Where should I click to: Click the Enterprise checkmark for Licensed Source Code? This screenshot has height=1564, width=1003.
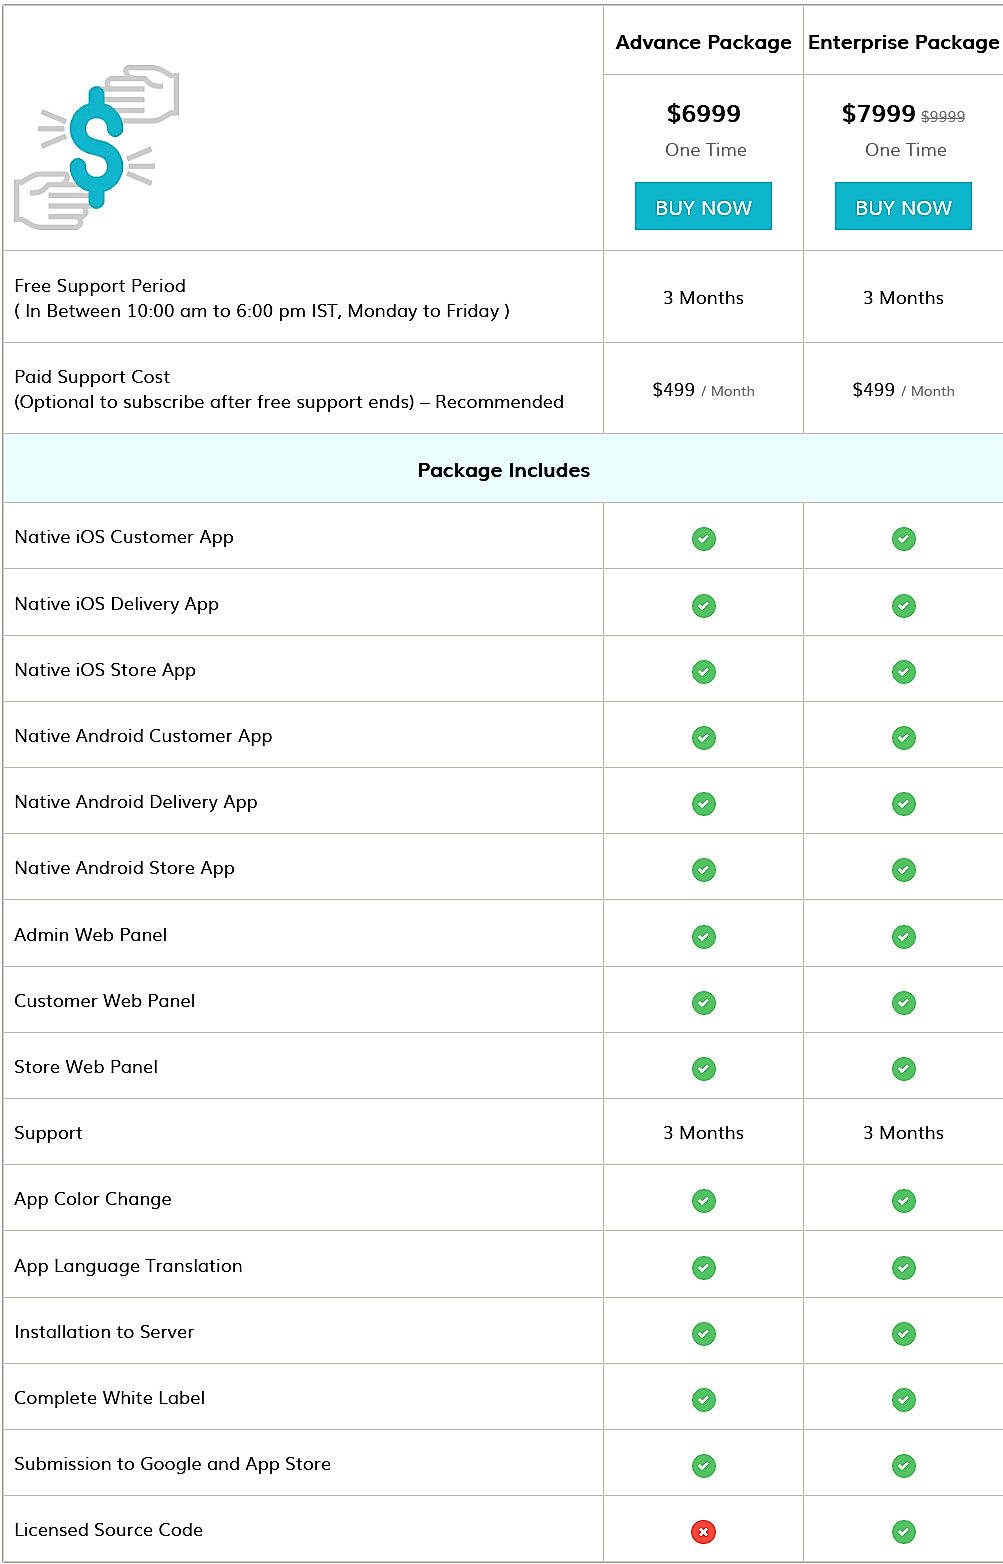(904, 1530)
